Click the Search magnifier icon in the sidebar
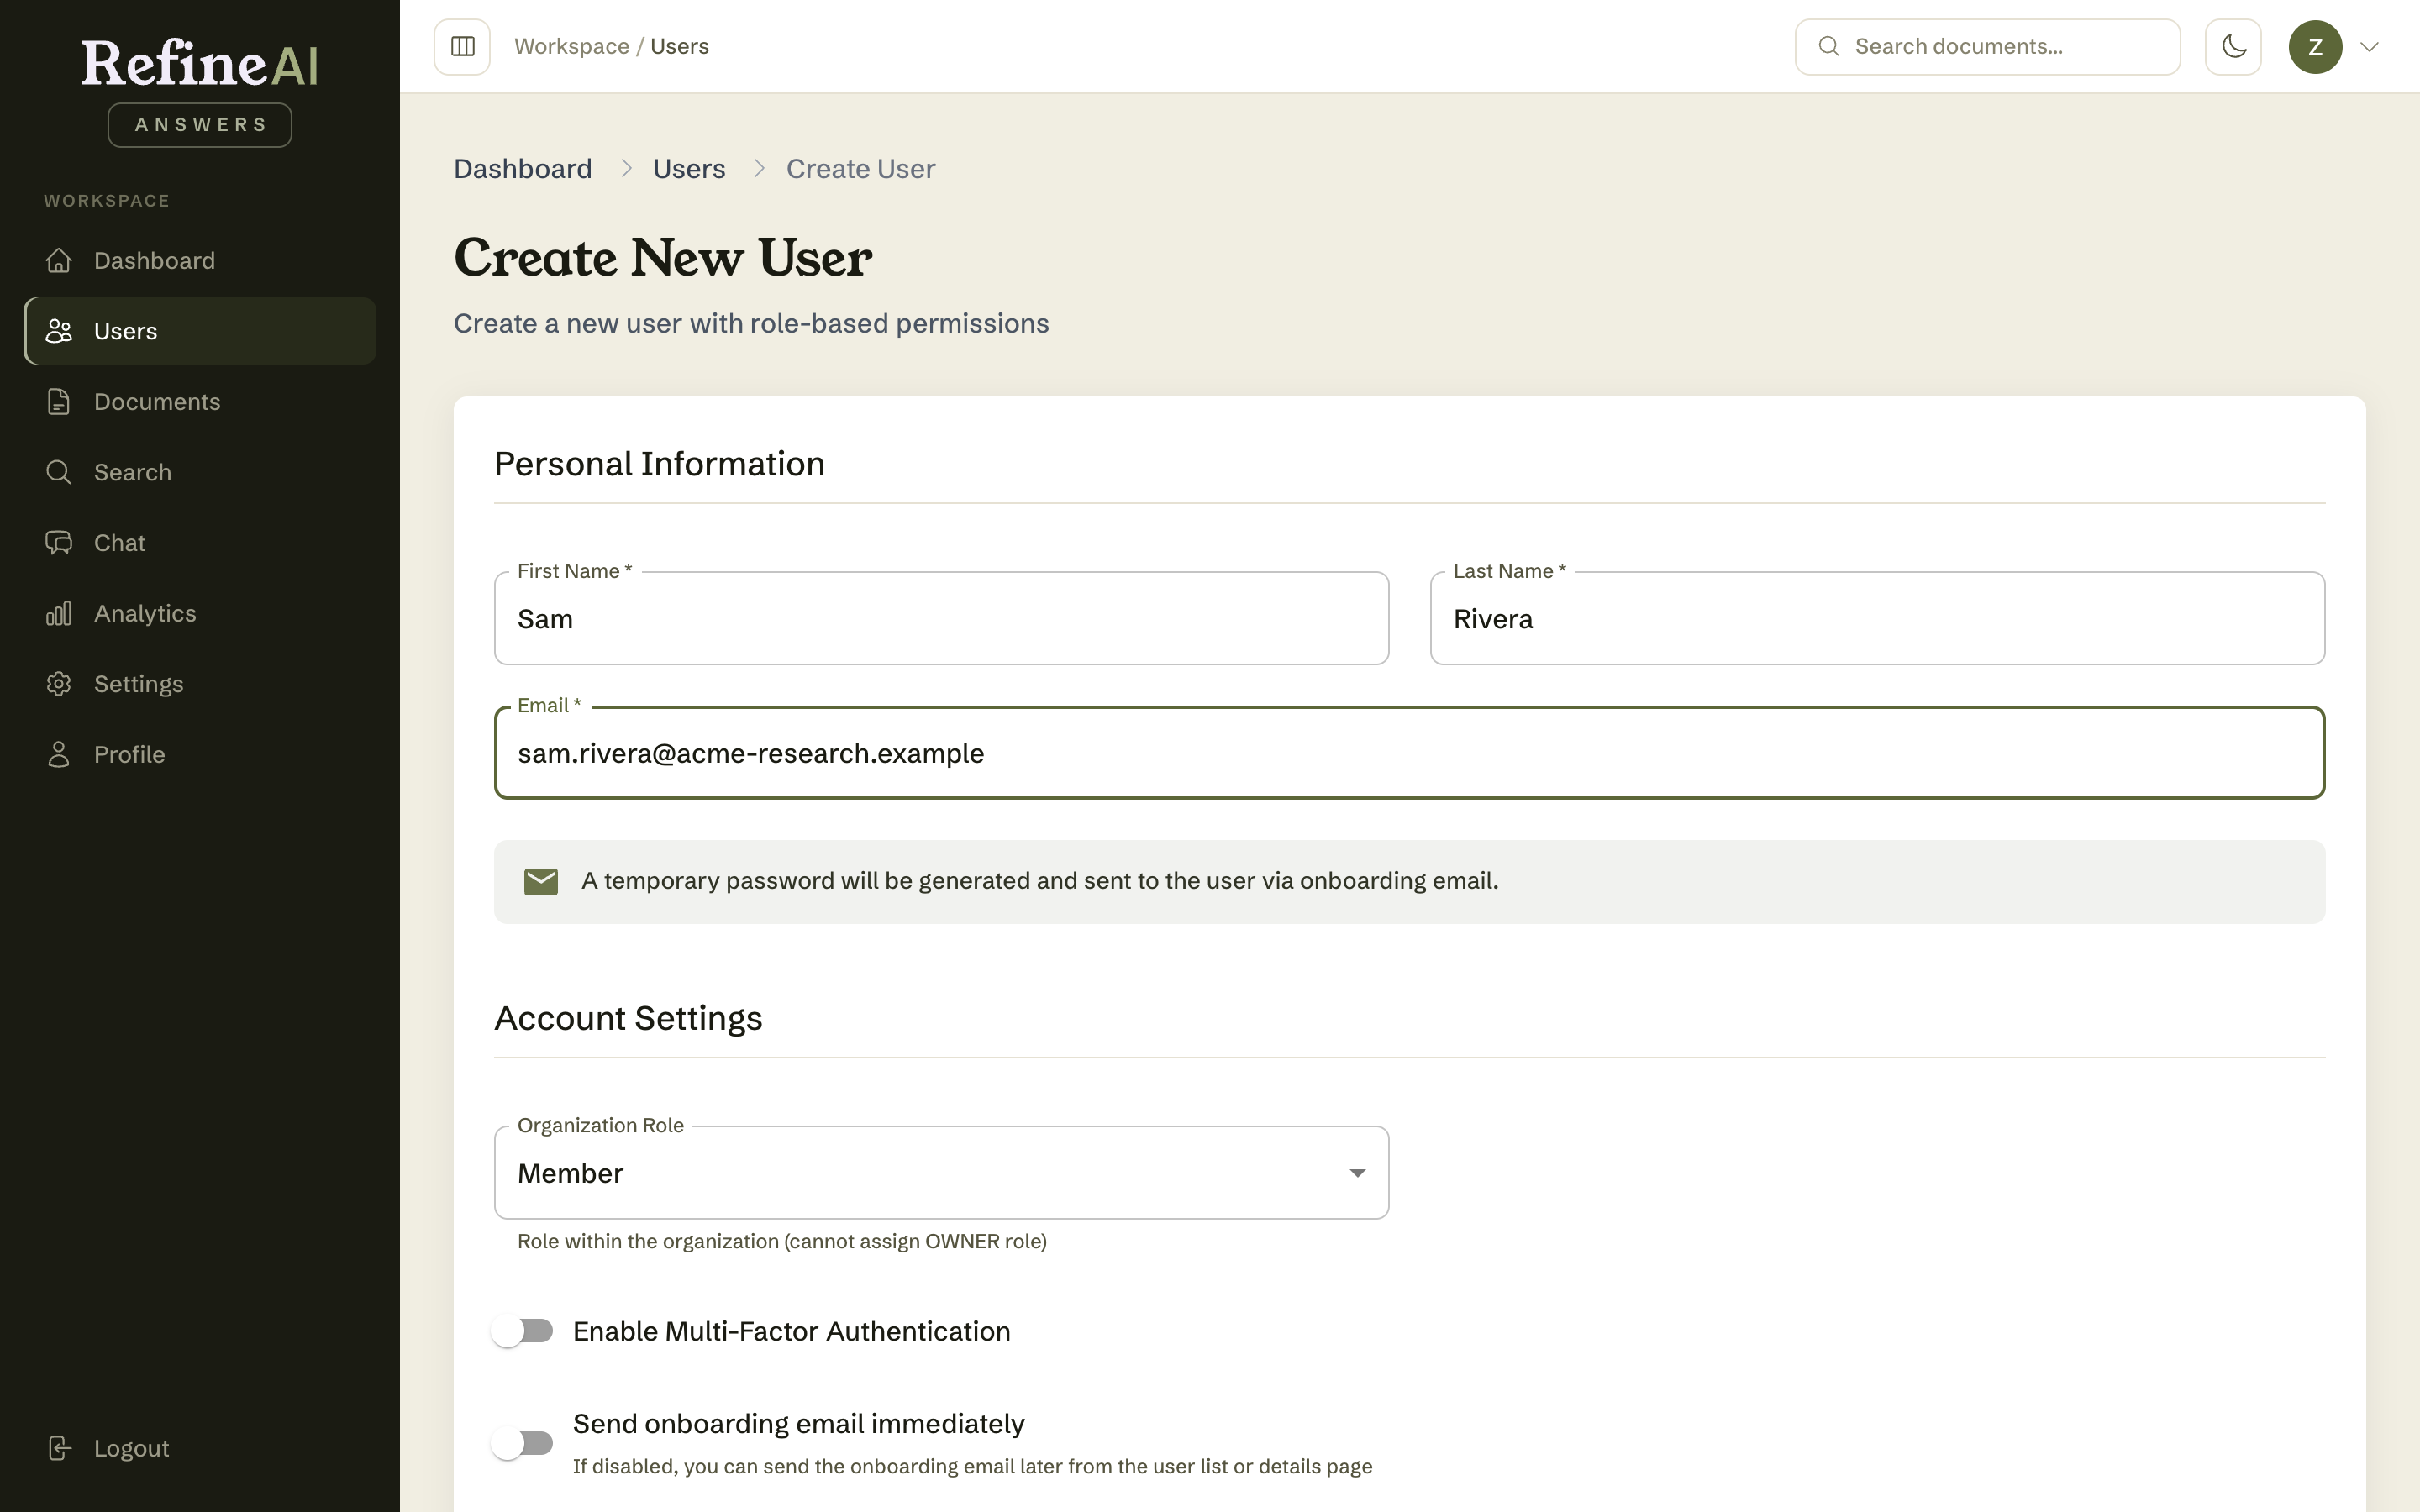 tap(59, 472)
